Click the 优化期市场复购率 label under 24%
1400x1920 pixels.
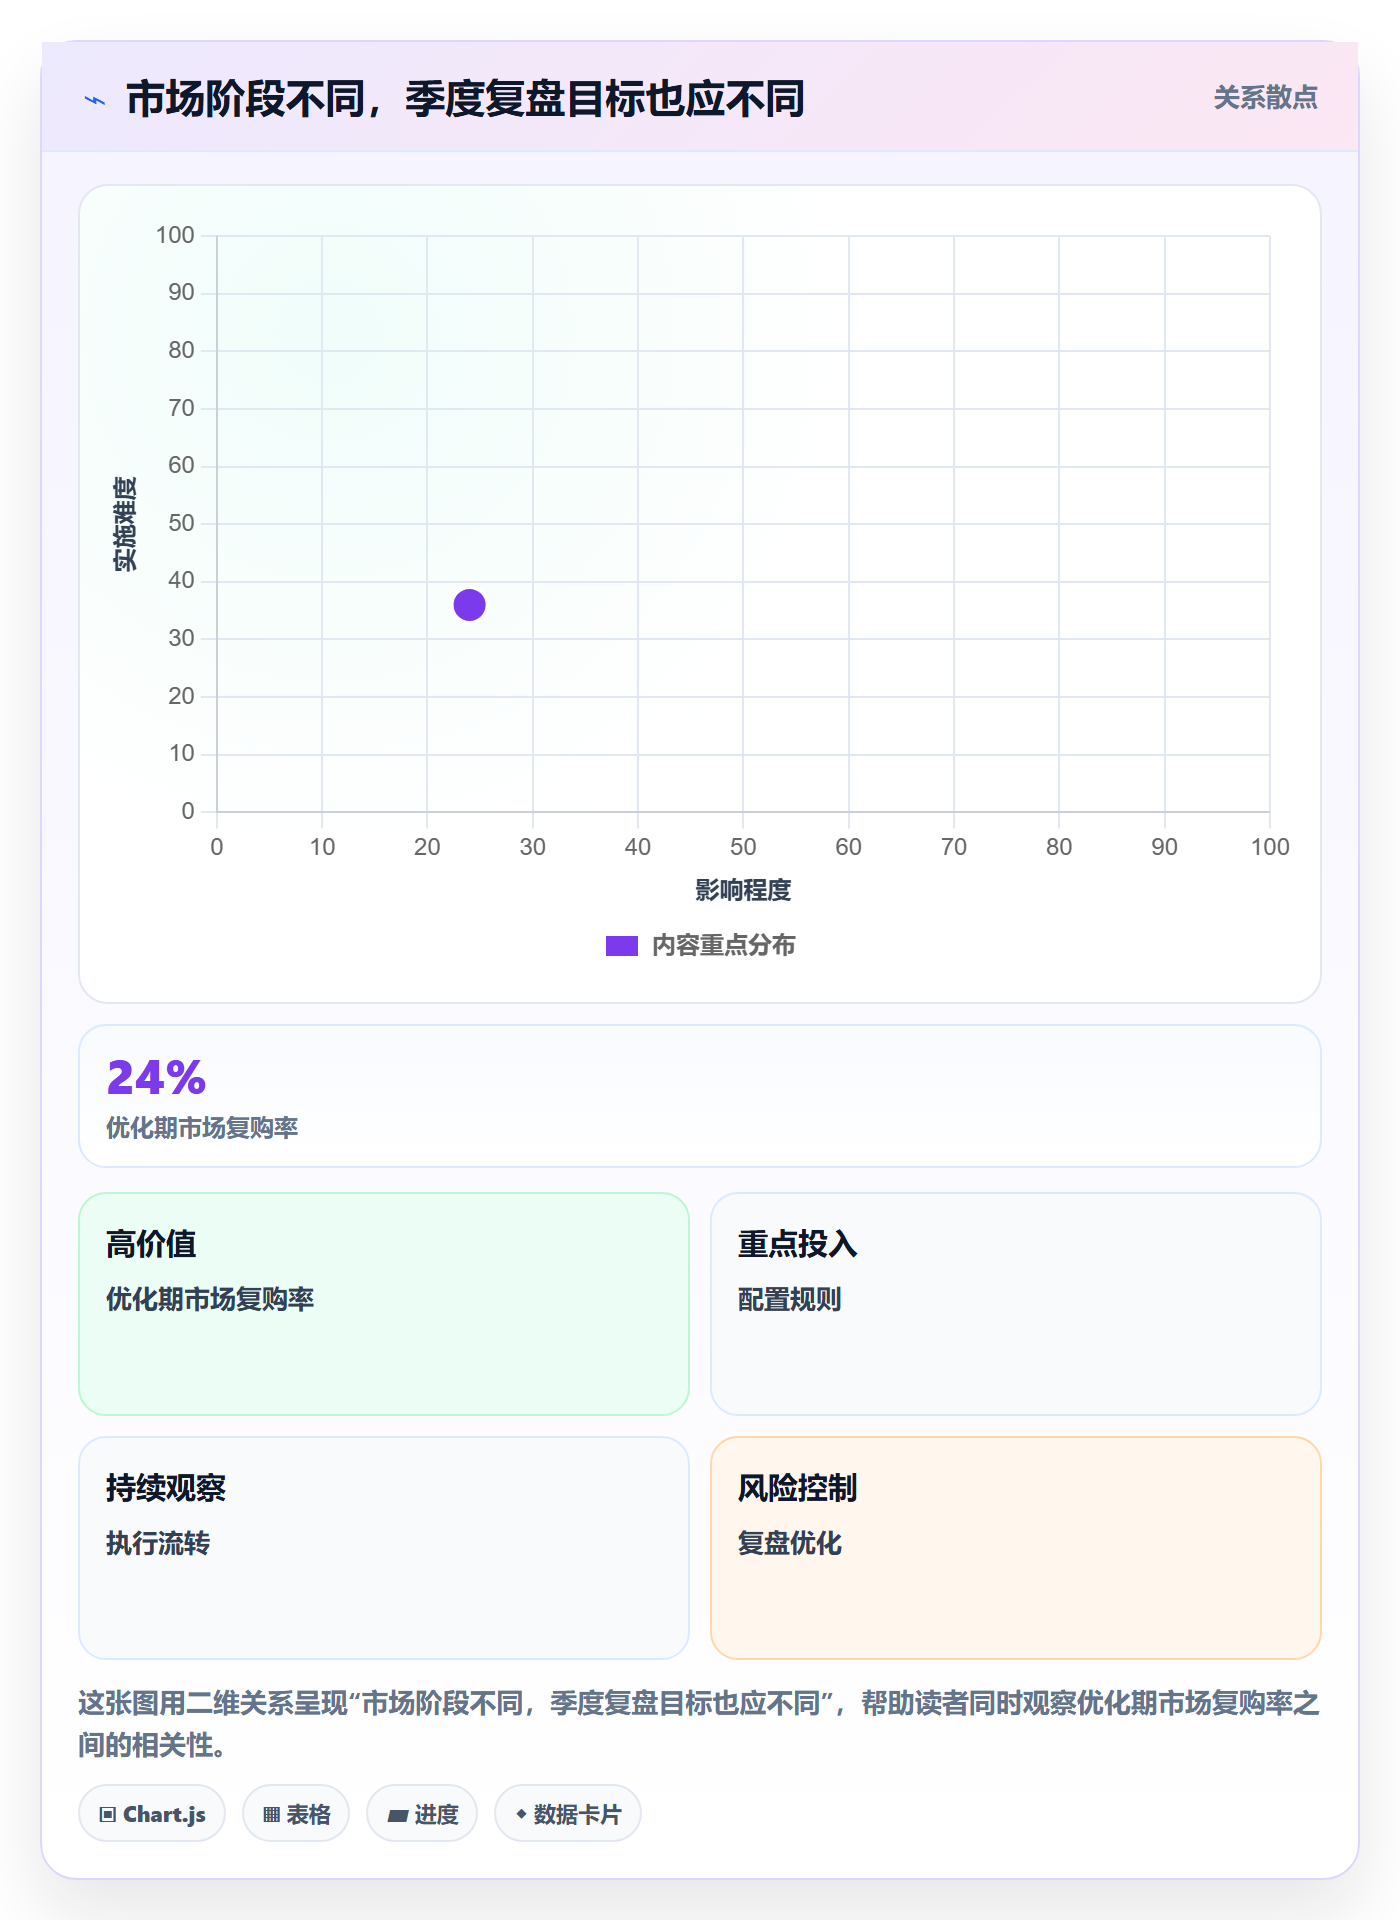[x=202, y=1128]
